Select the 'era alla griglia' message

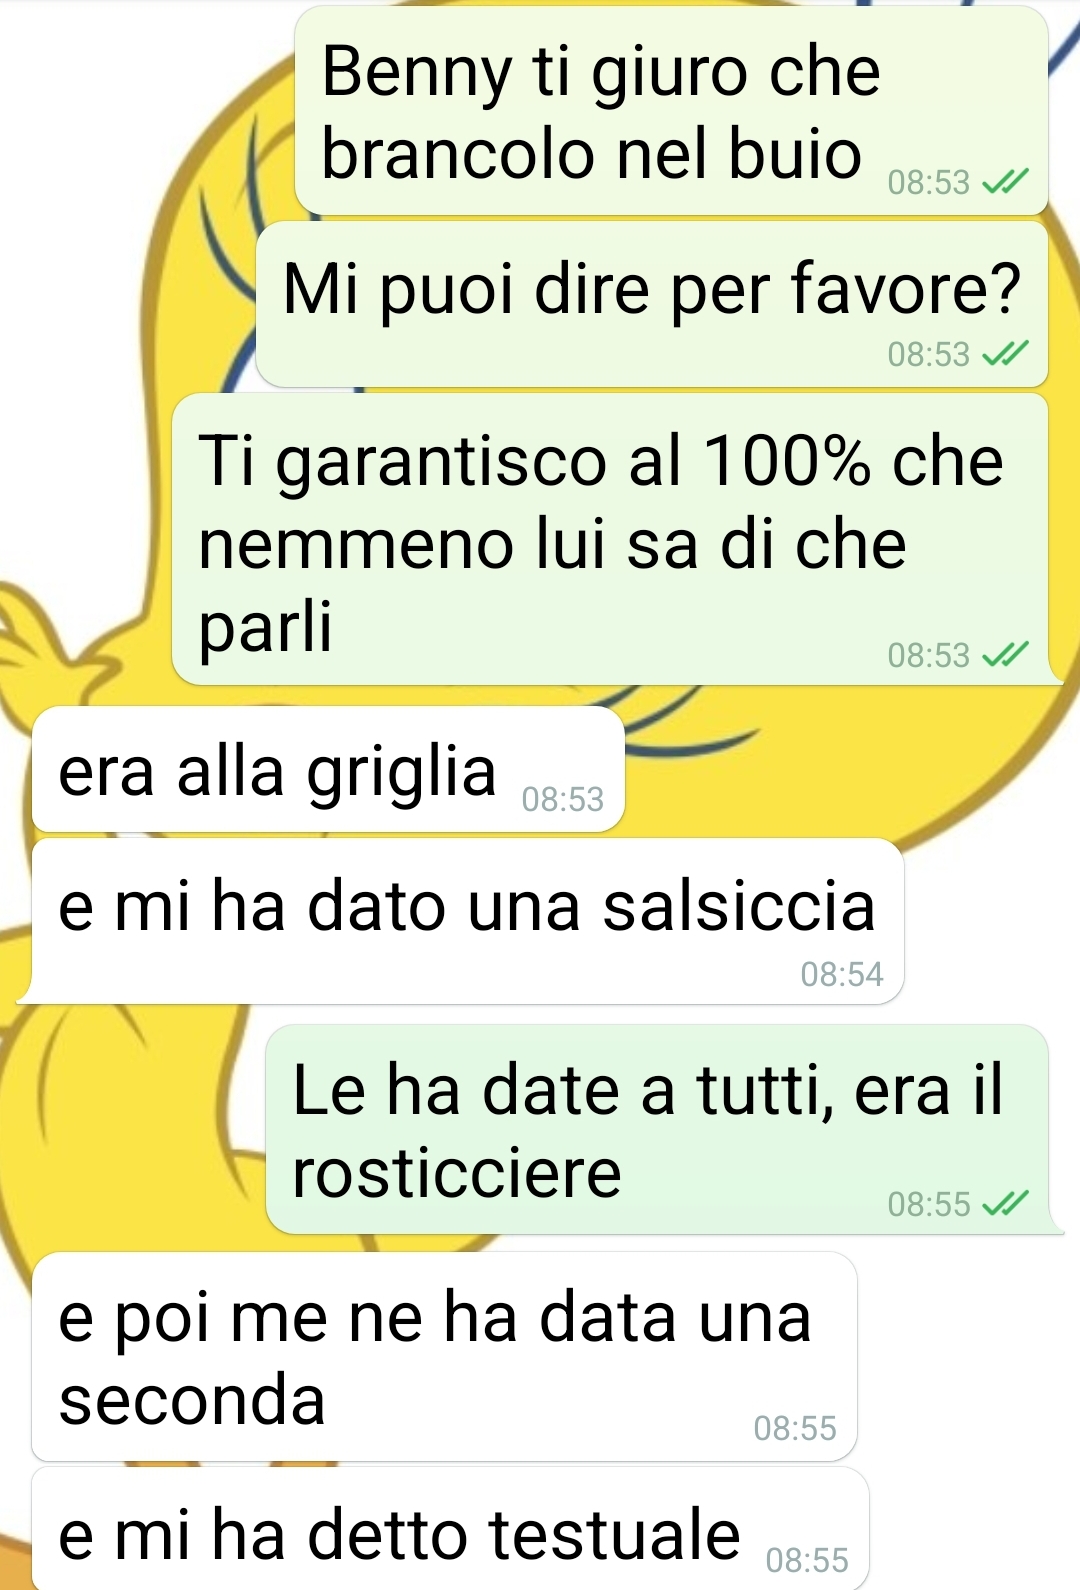point(328,769)
